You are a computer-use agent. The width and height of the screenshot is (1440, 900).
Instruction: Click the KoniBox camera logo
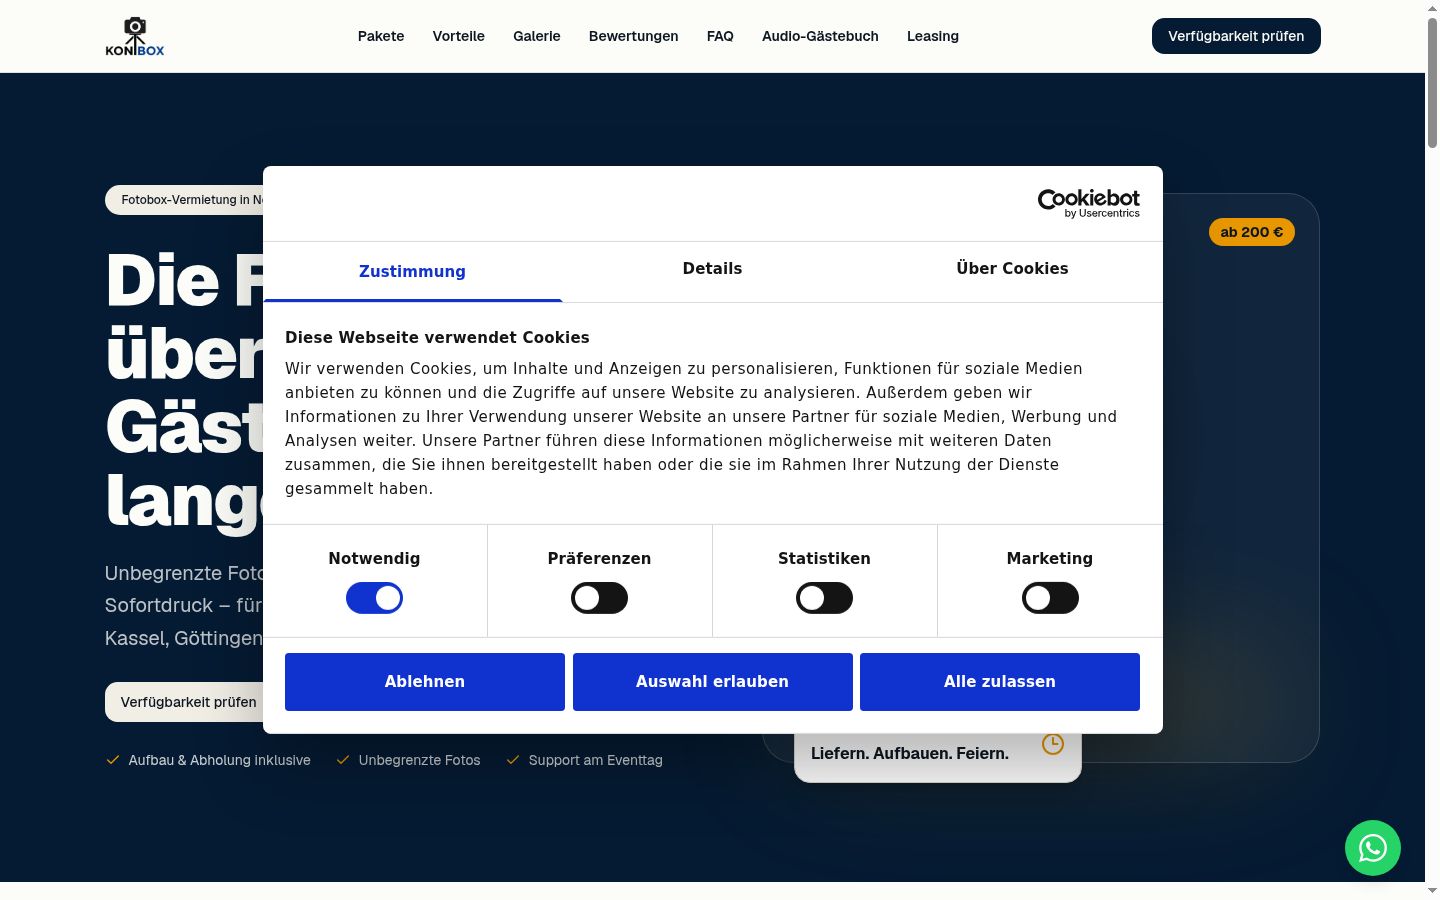click(x=135, y=36)
